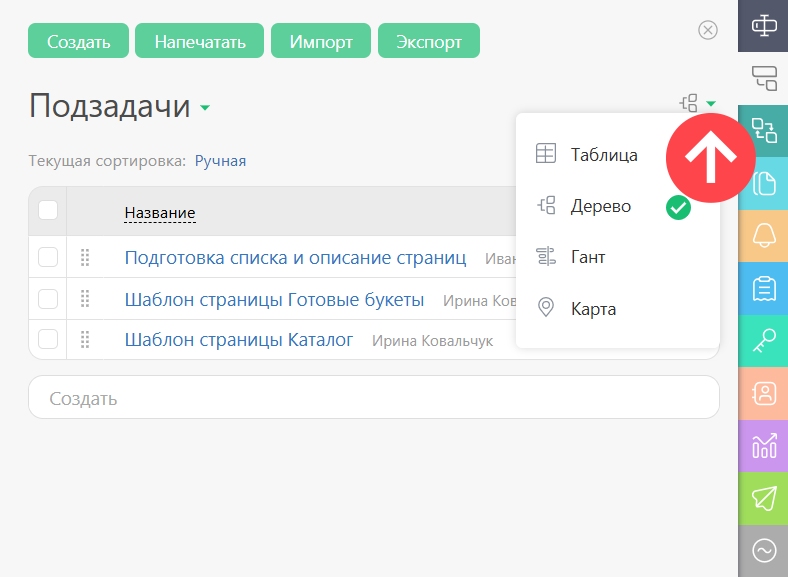Open the project structure icon at sidebar top

pyautogui.click(x=763, y=26)
